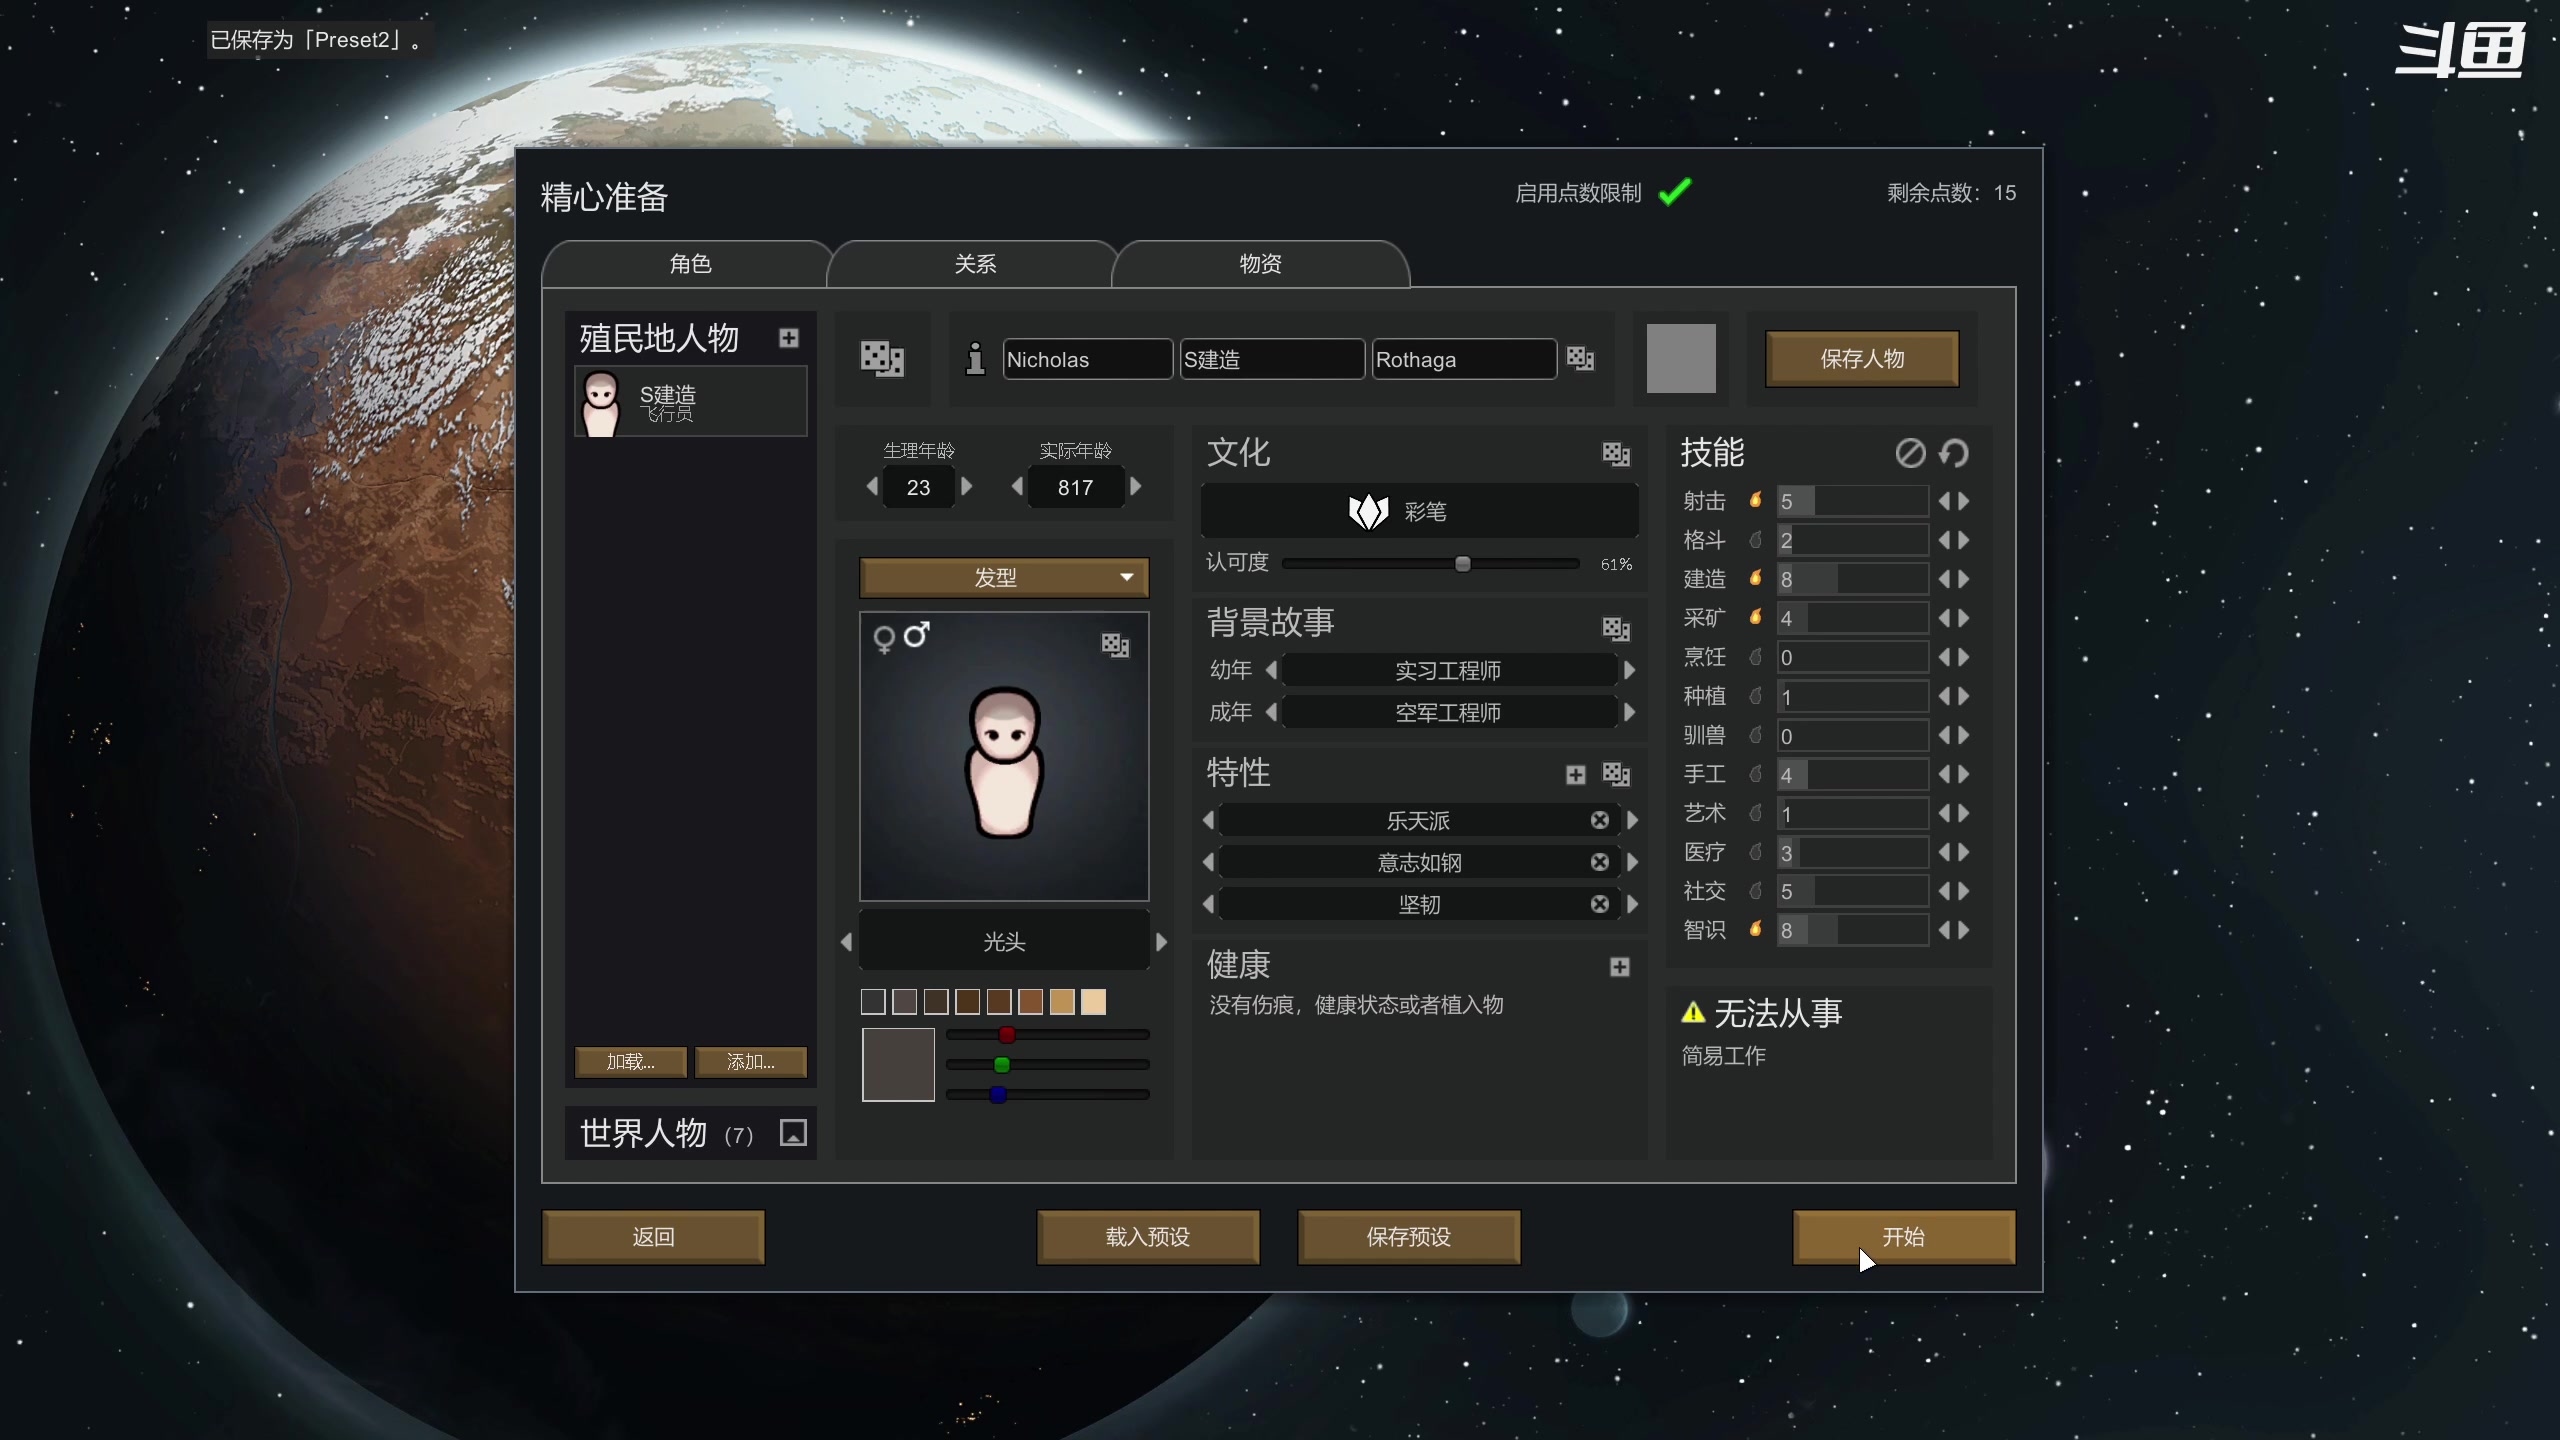Randomize traits (特性) with the dice icon

1616,774
